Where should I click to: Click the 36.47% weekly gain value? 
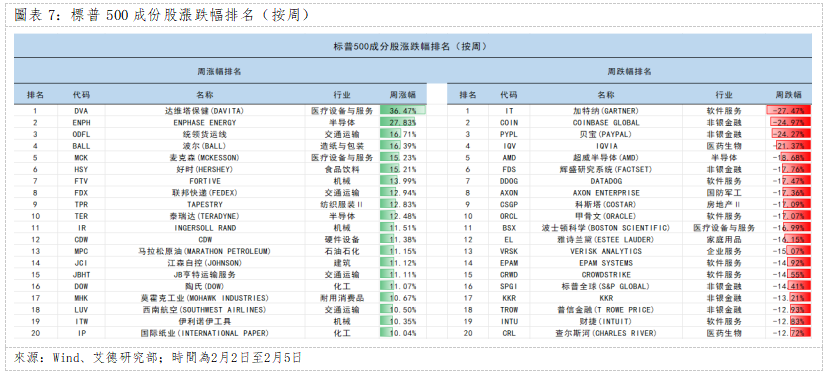[x=403, y=111]
